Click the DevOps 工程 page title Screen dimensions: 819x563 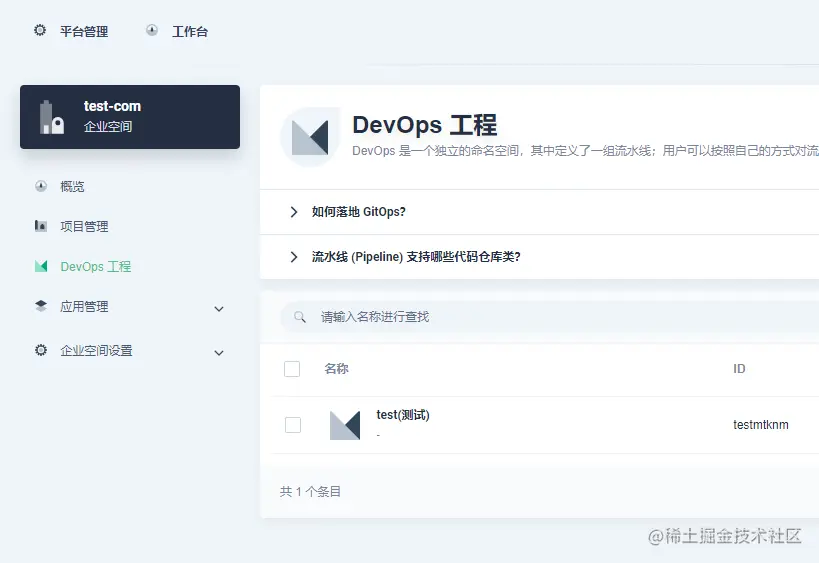(x=425, y=125)
